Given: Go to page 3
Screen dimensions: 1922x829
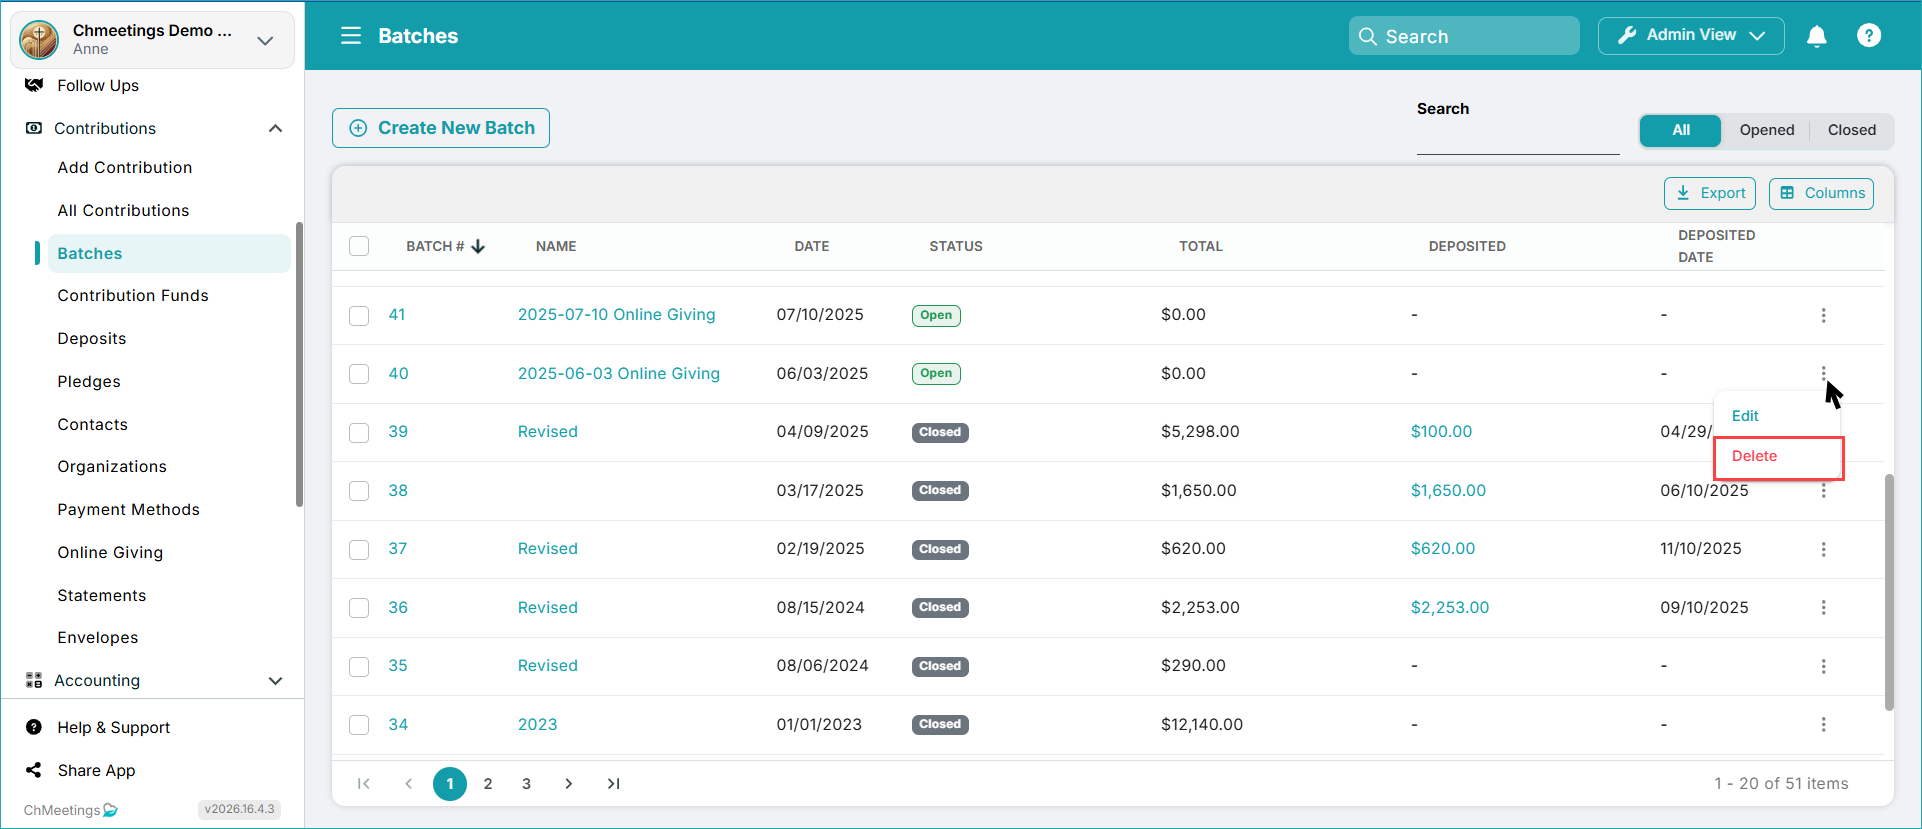Looking at the screenshot, I should [526, 784].
